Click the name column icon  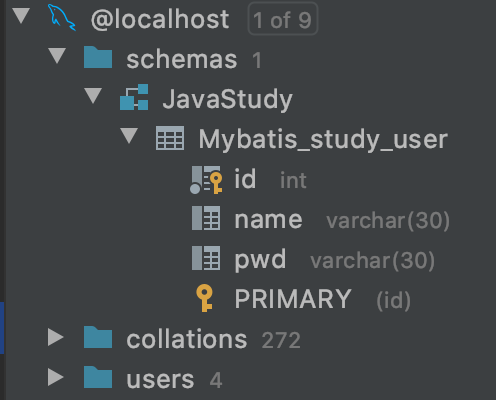coord(206,218)
